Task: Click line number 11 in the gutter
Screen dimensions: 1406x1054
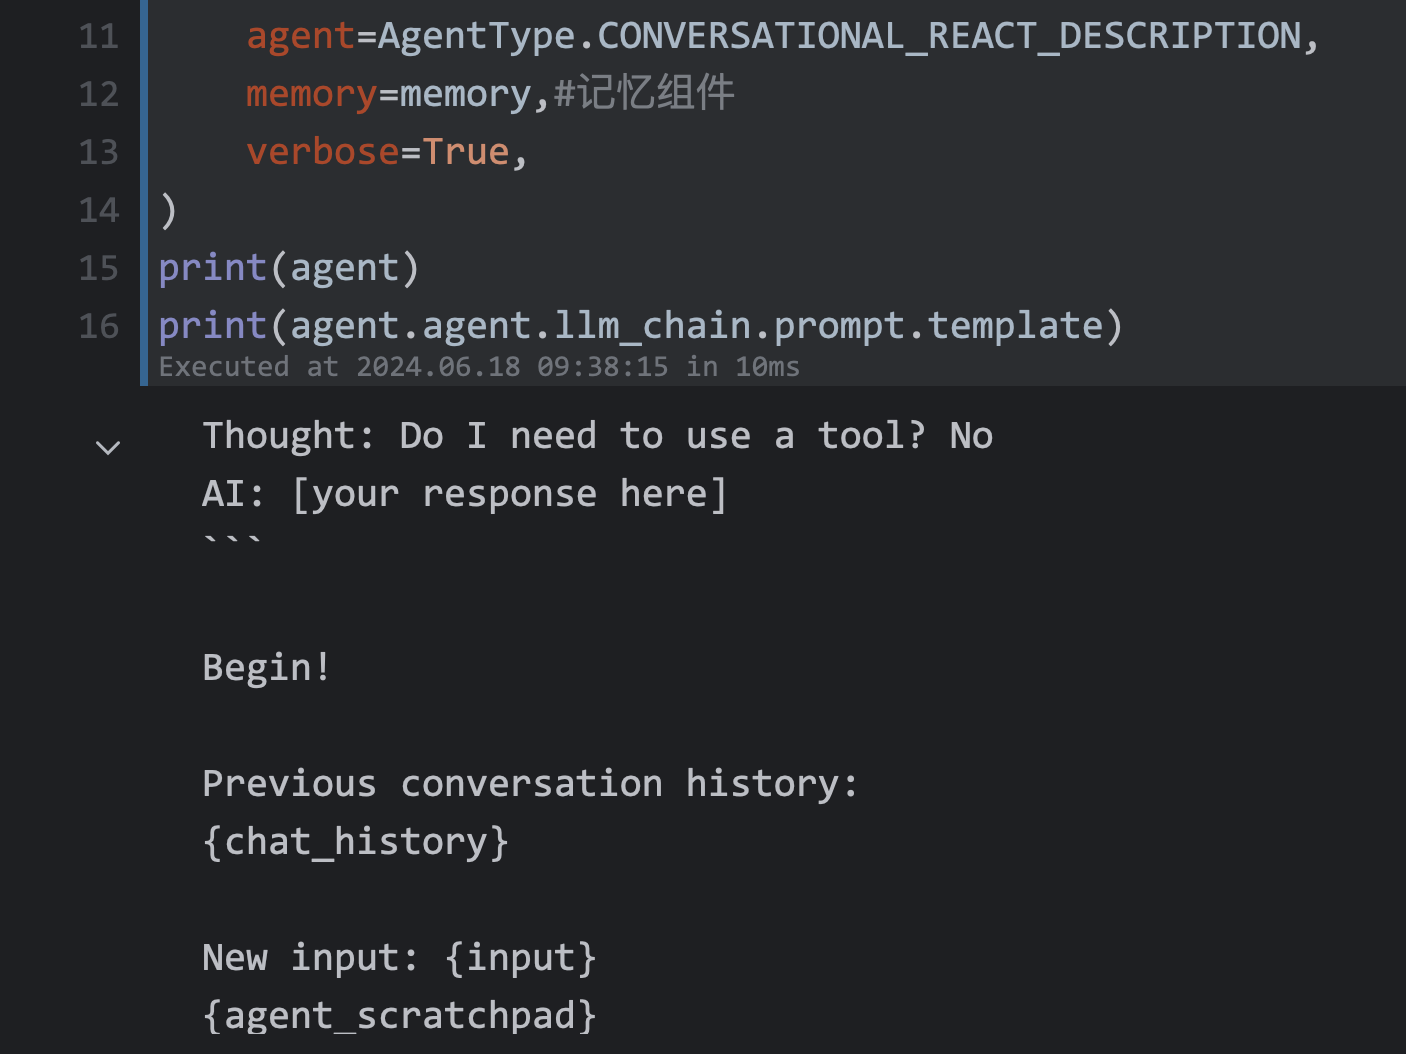Action: [x=98, y=37]
